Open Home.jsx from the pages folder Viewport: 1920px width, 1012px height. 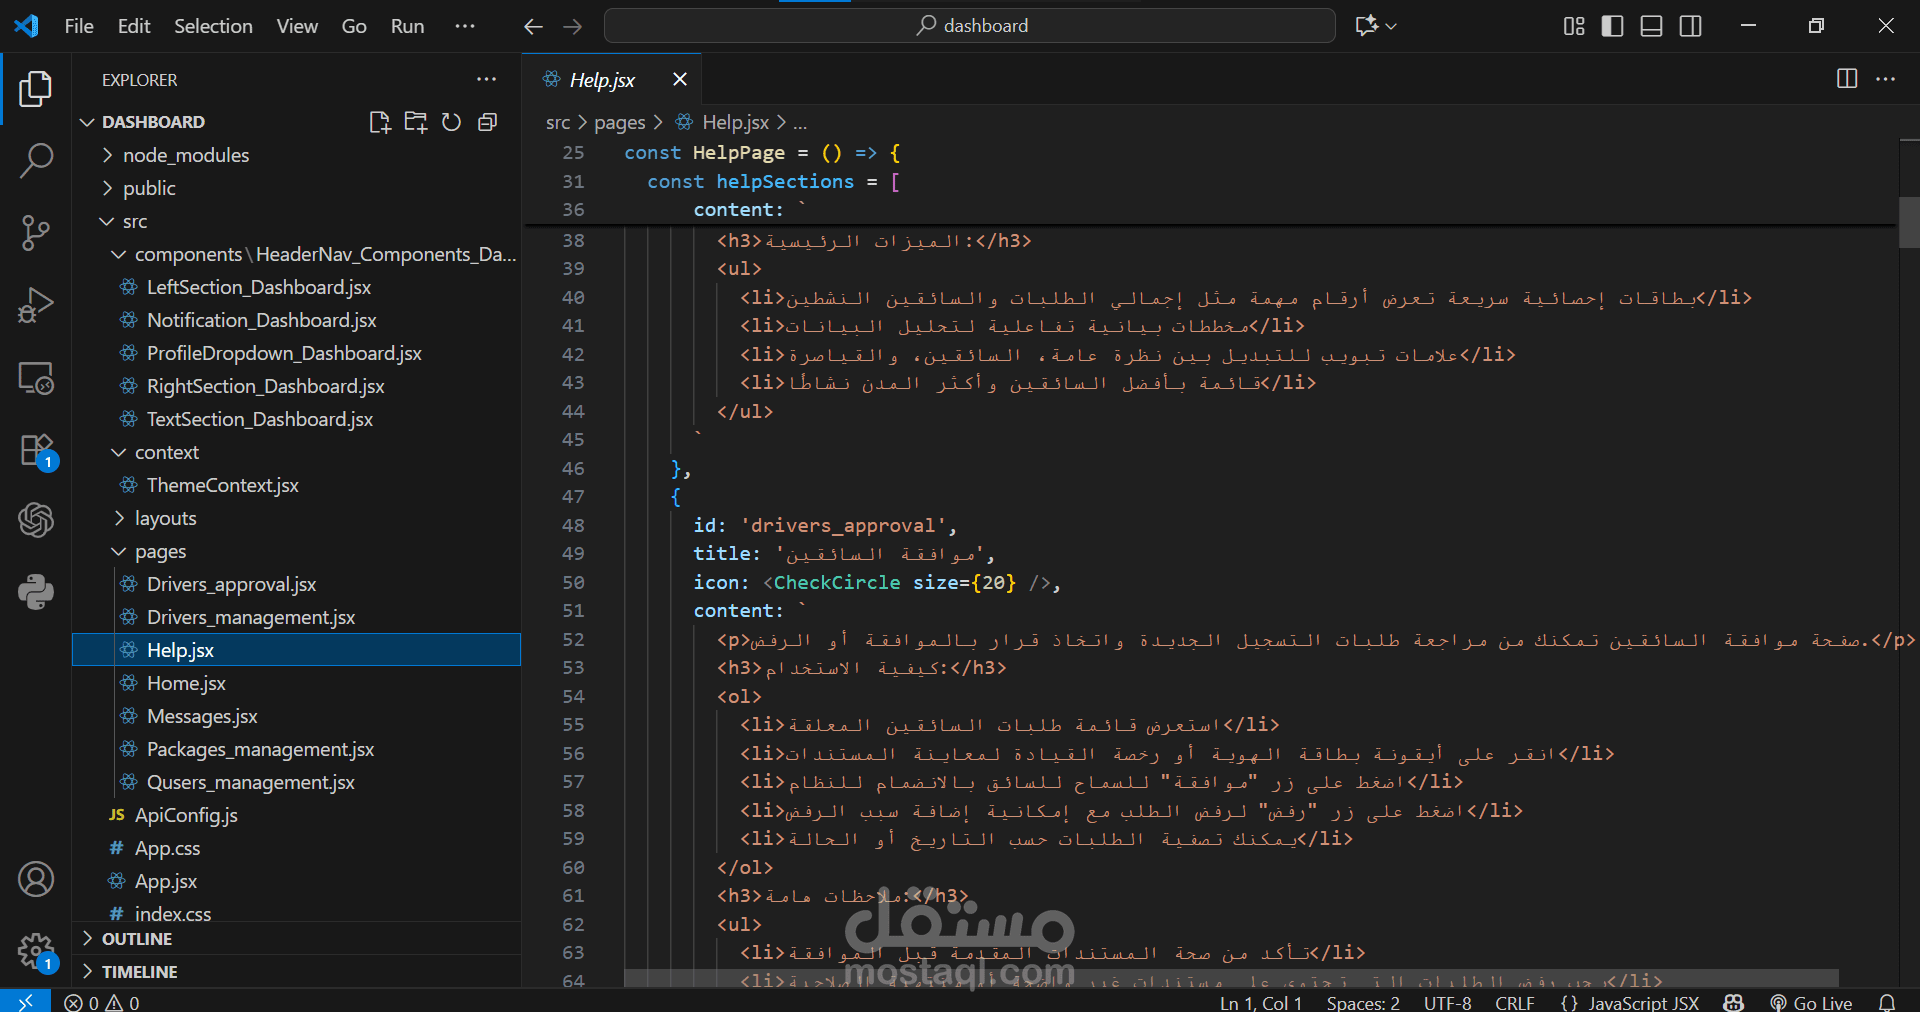click(186, 683)
